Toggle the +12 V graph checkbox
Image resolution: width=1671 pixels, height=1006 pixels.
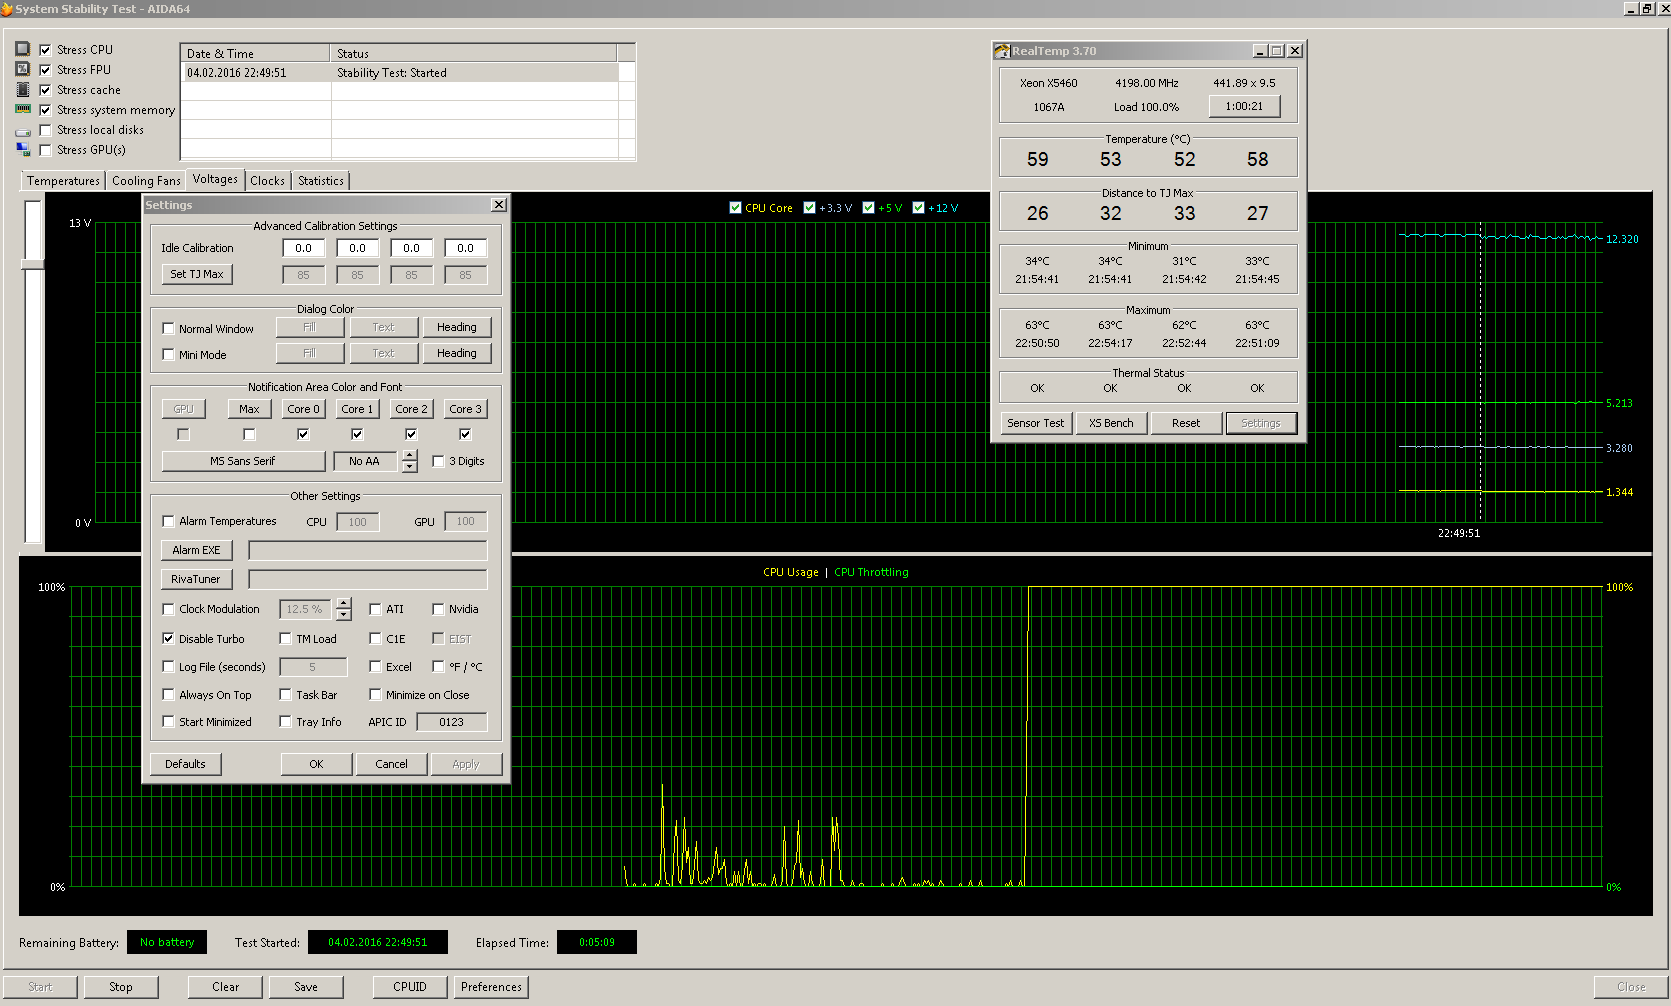[x=918, y=208]
